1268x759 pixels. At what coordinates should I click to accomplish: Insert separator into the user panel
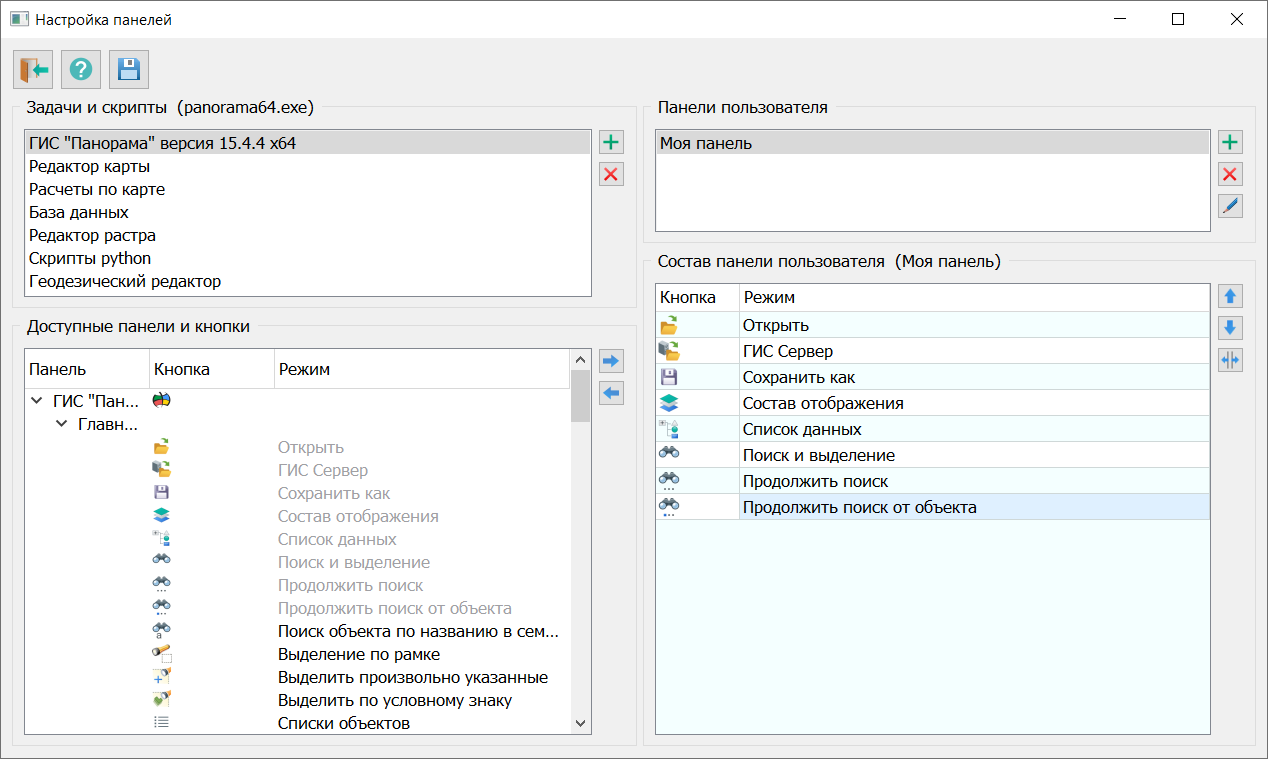pyautogui.click(x=1230, y=360)
